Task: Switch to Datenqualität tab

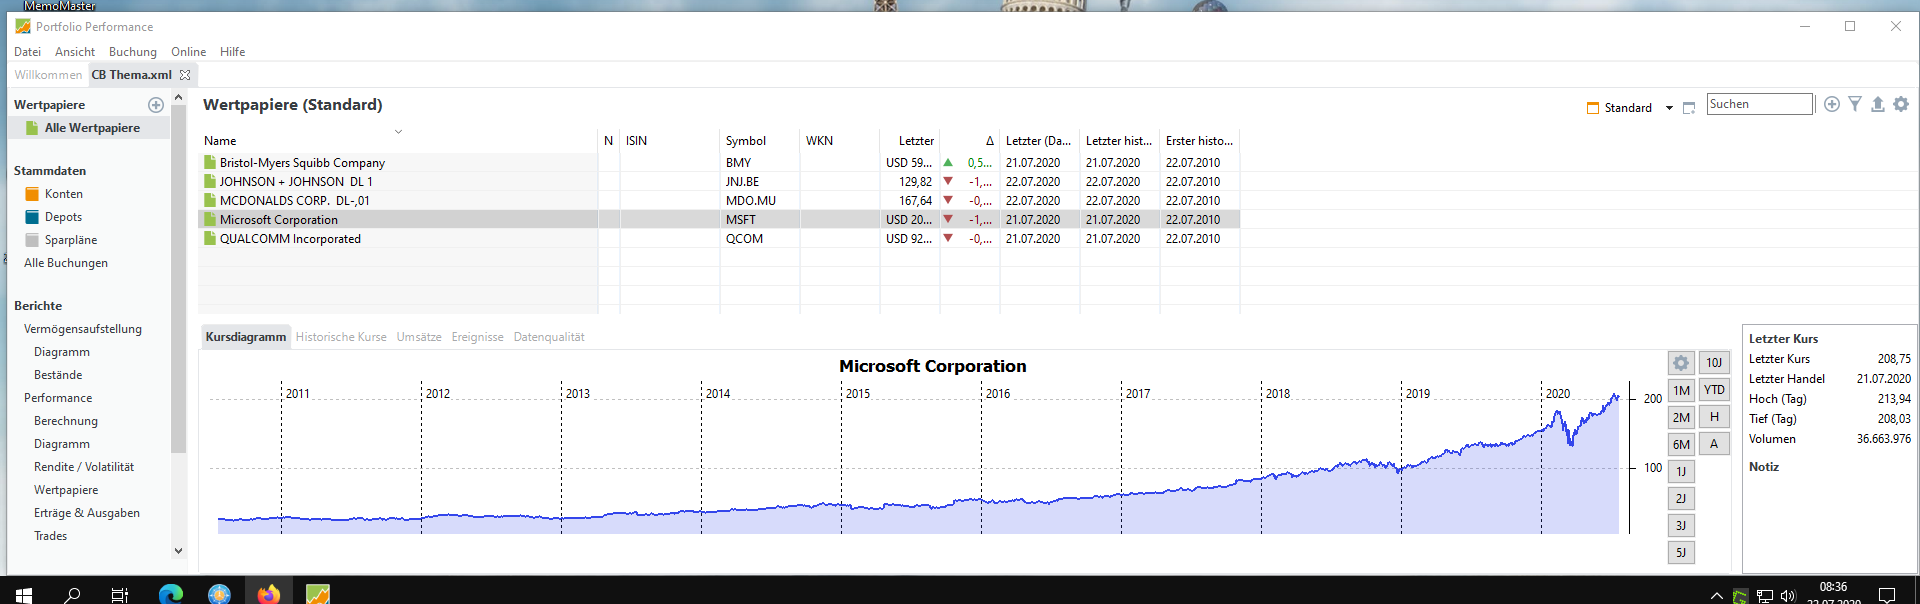Action: (549, 337)
